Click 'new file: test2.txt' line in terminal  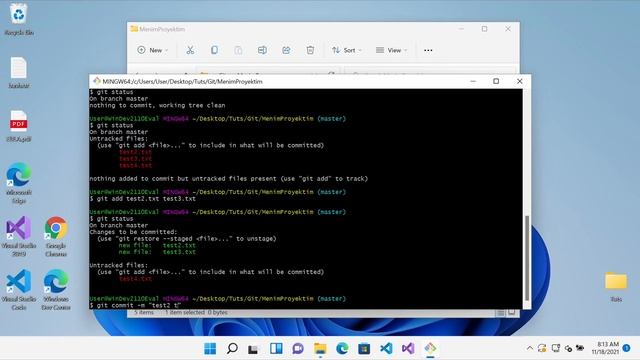(157, 245)
